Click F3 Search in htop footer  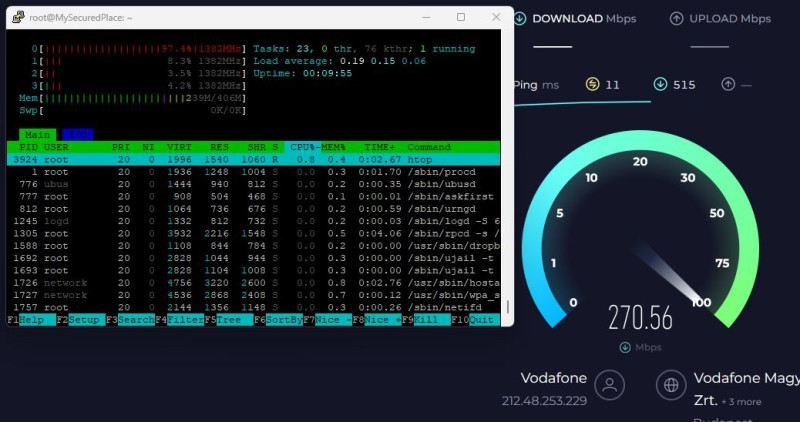pos(130,320)
